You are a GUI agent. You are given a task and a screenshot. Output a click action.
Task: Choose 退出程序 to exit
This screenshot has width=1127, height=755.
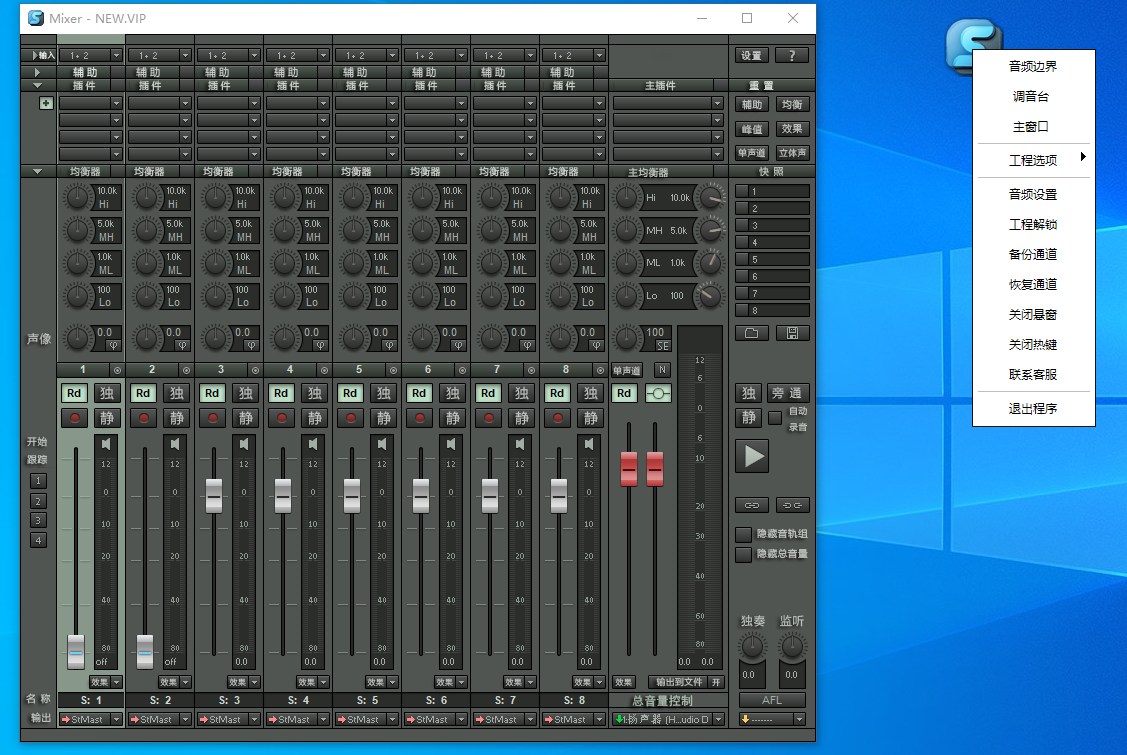1033,408
